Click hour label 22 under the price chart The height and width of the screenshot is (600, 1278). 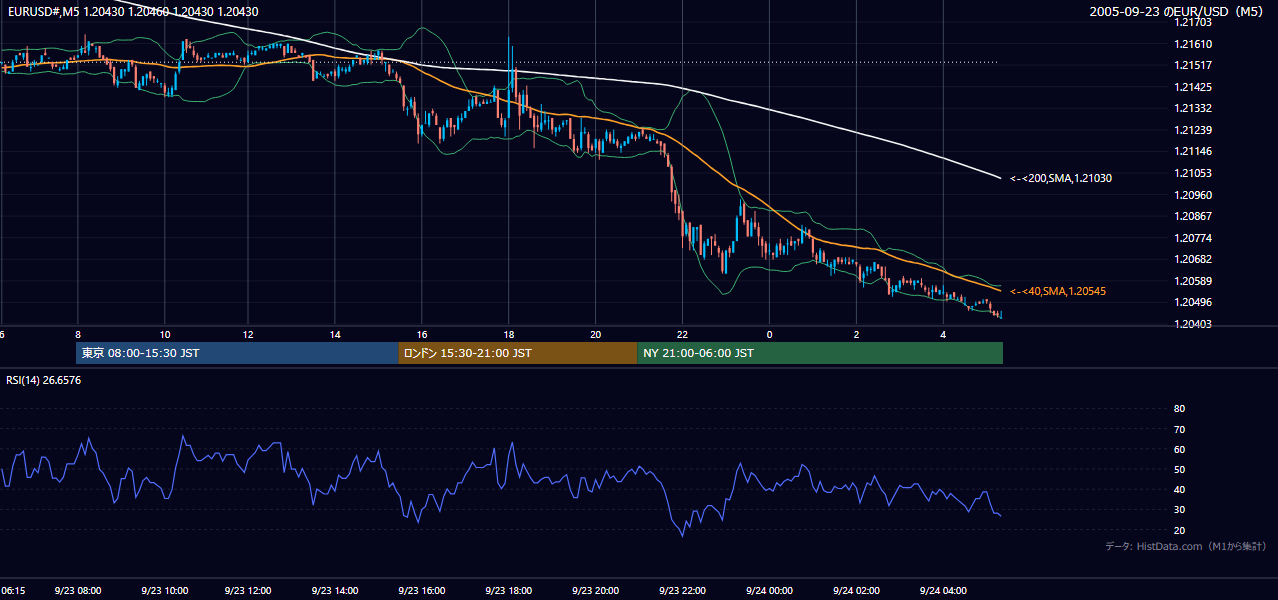click(x=682, y=334)
